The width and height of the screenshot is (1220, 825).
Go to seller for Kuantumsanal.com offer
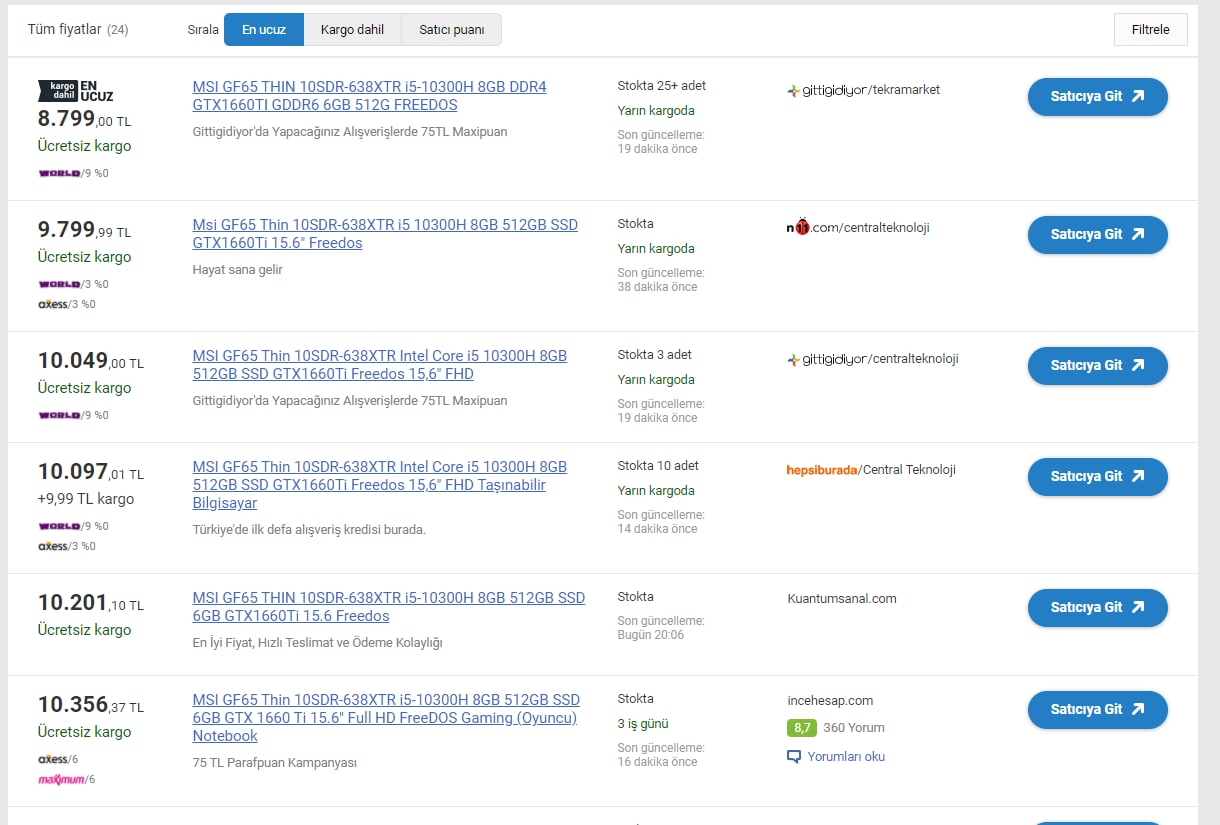pos(1097,608)
